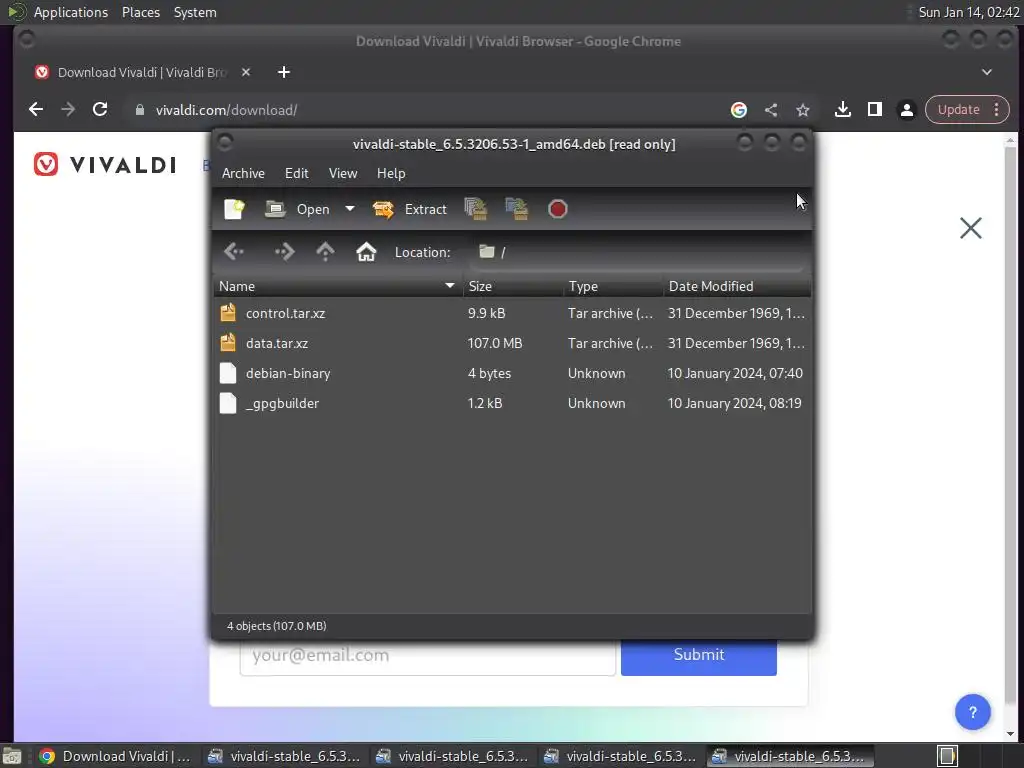Add a folder to the archive icon
The height and width of the screenshot is (768, 1024).
(x=517, y=209)
